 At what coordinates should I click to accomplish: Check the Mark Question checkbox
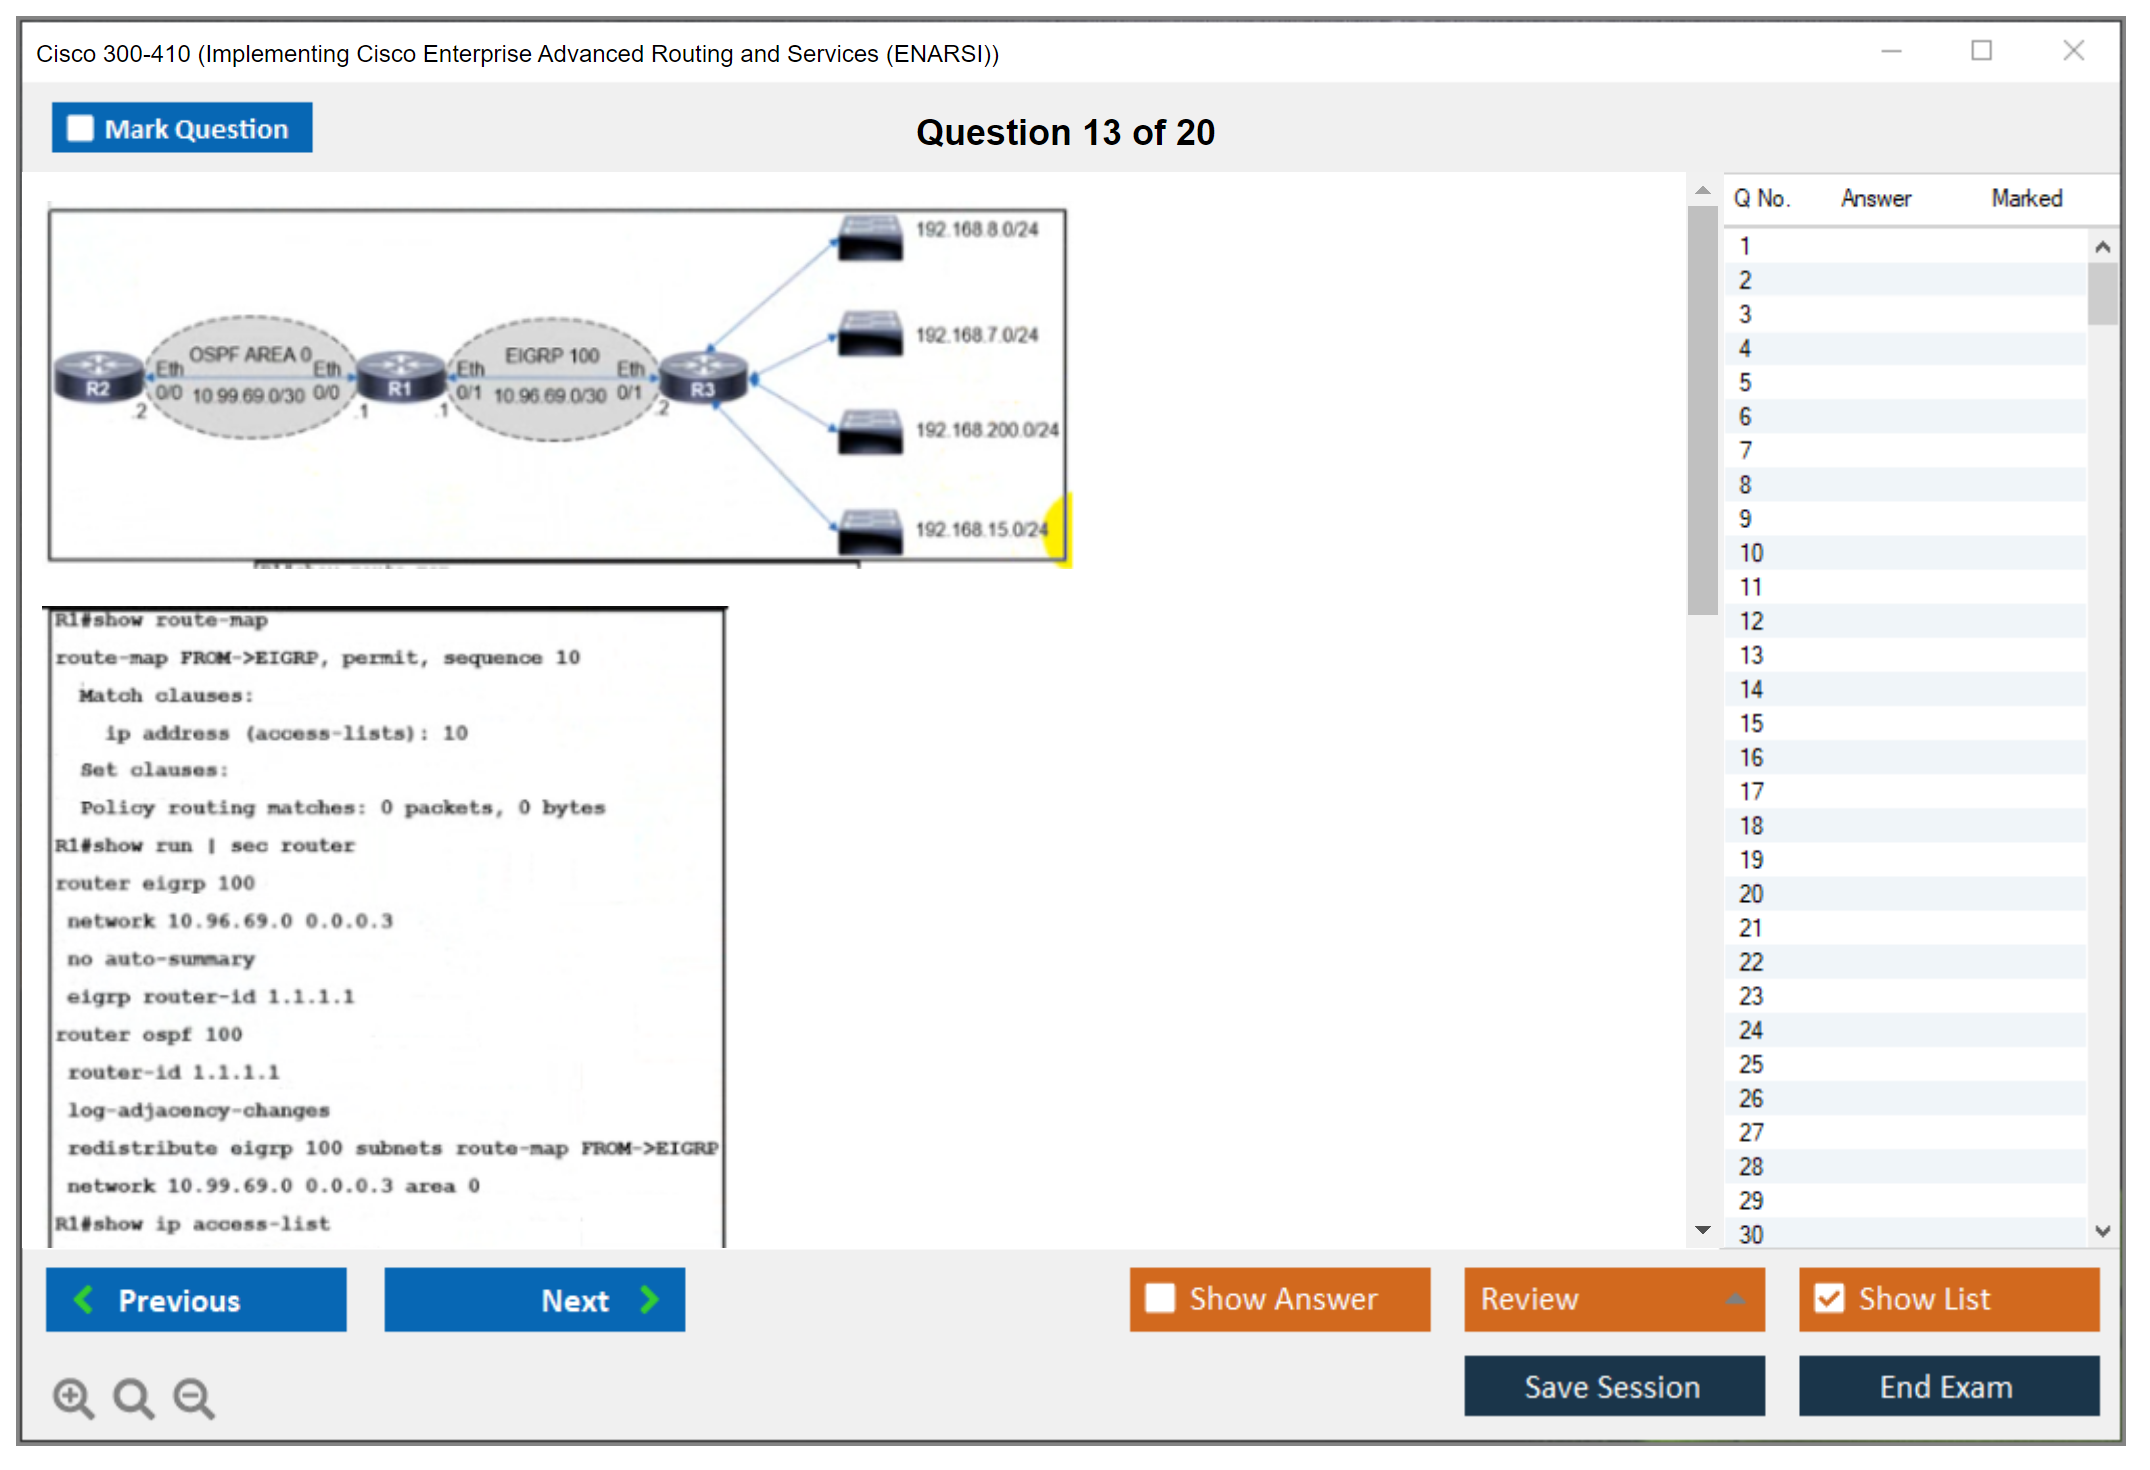80,129
